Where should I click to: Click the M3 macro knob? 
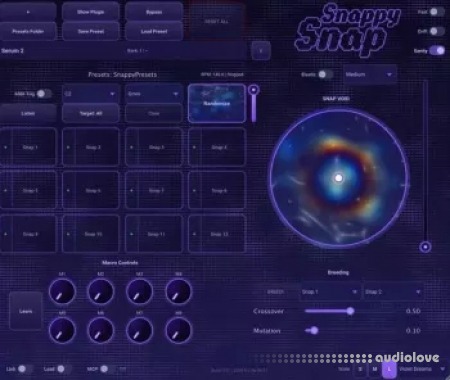click(x=139, y=292)
